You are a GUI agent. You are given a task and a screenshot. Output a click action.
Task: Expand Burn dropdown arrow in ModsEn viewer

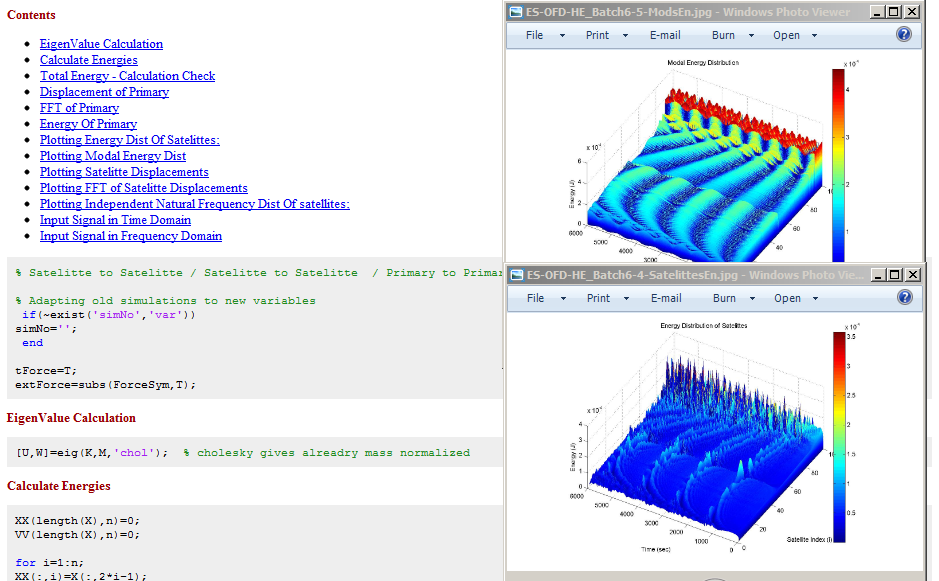click(x=751, y=36)
